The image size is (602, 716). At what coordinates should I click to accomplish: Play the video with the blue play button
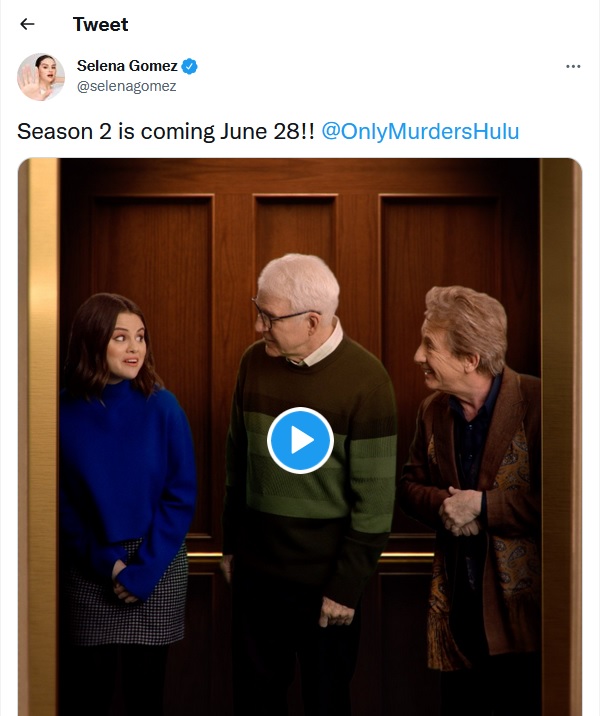point(300,440)
